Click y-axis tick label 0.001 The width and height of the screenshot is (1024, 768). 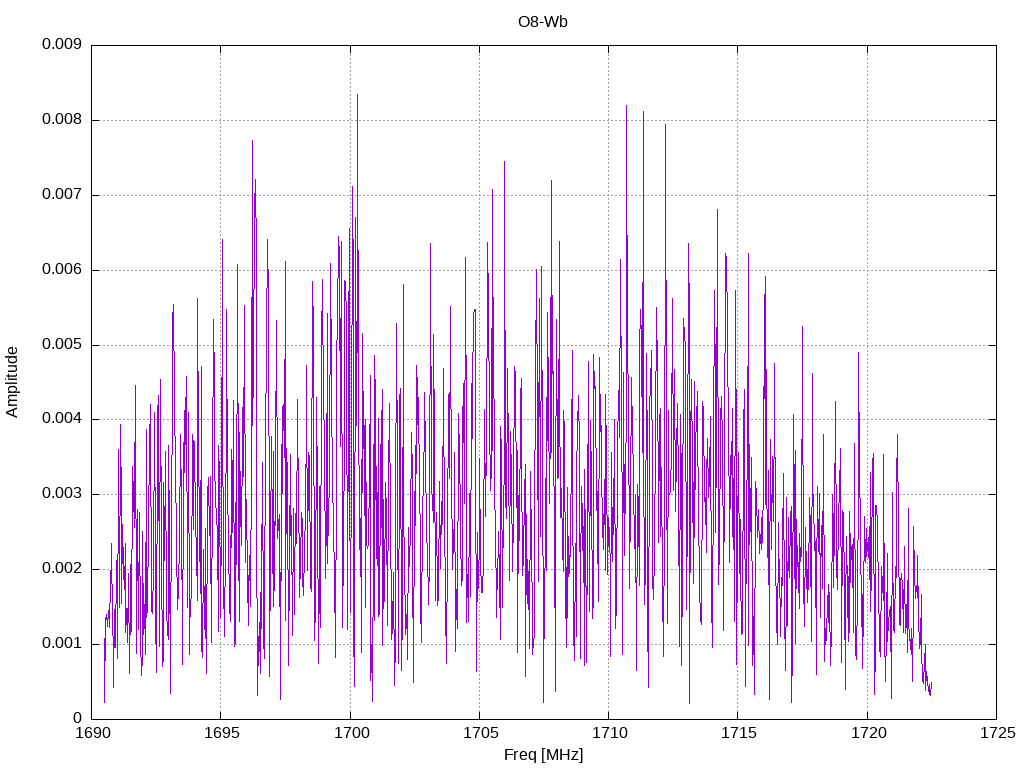[x=62, y=643]
